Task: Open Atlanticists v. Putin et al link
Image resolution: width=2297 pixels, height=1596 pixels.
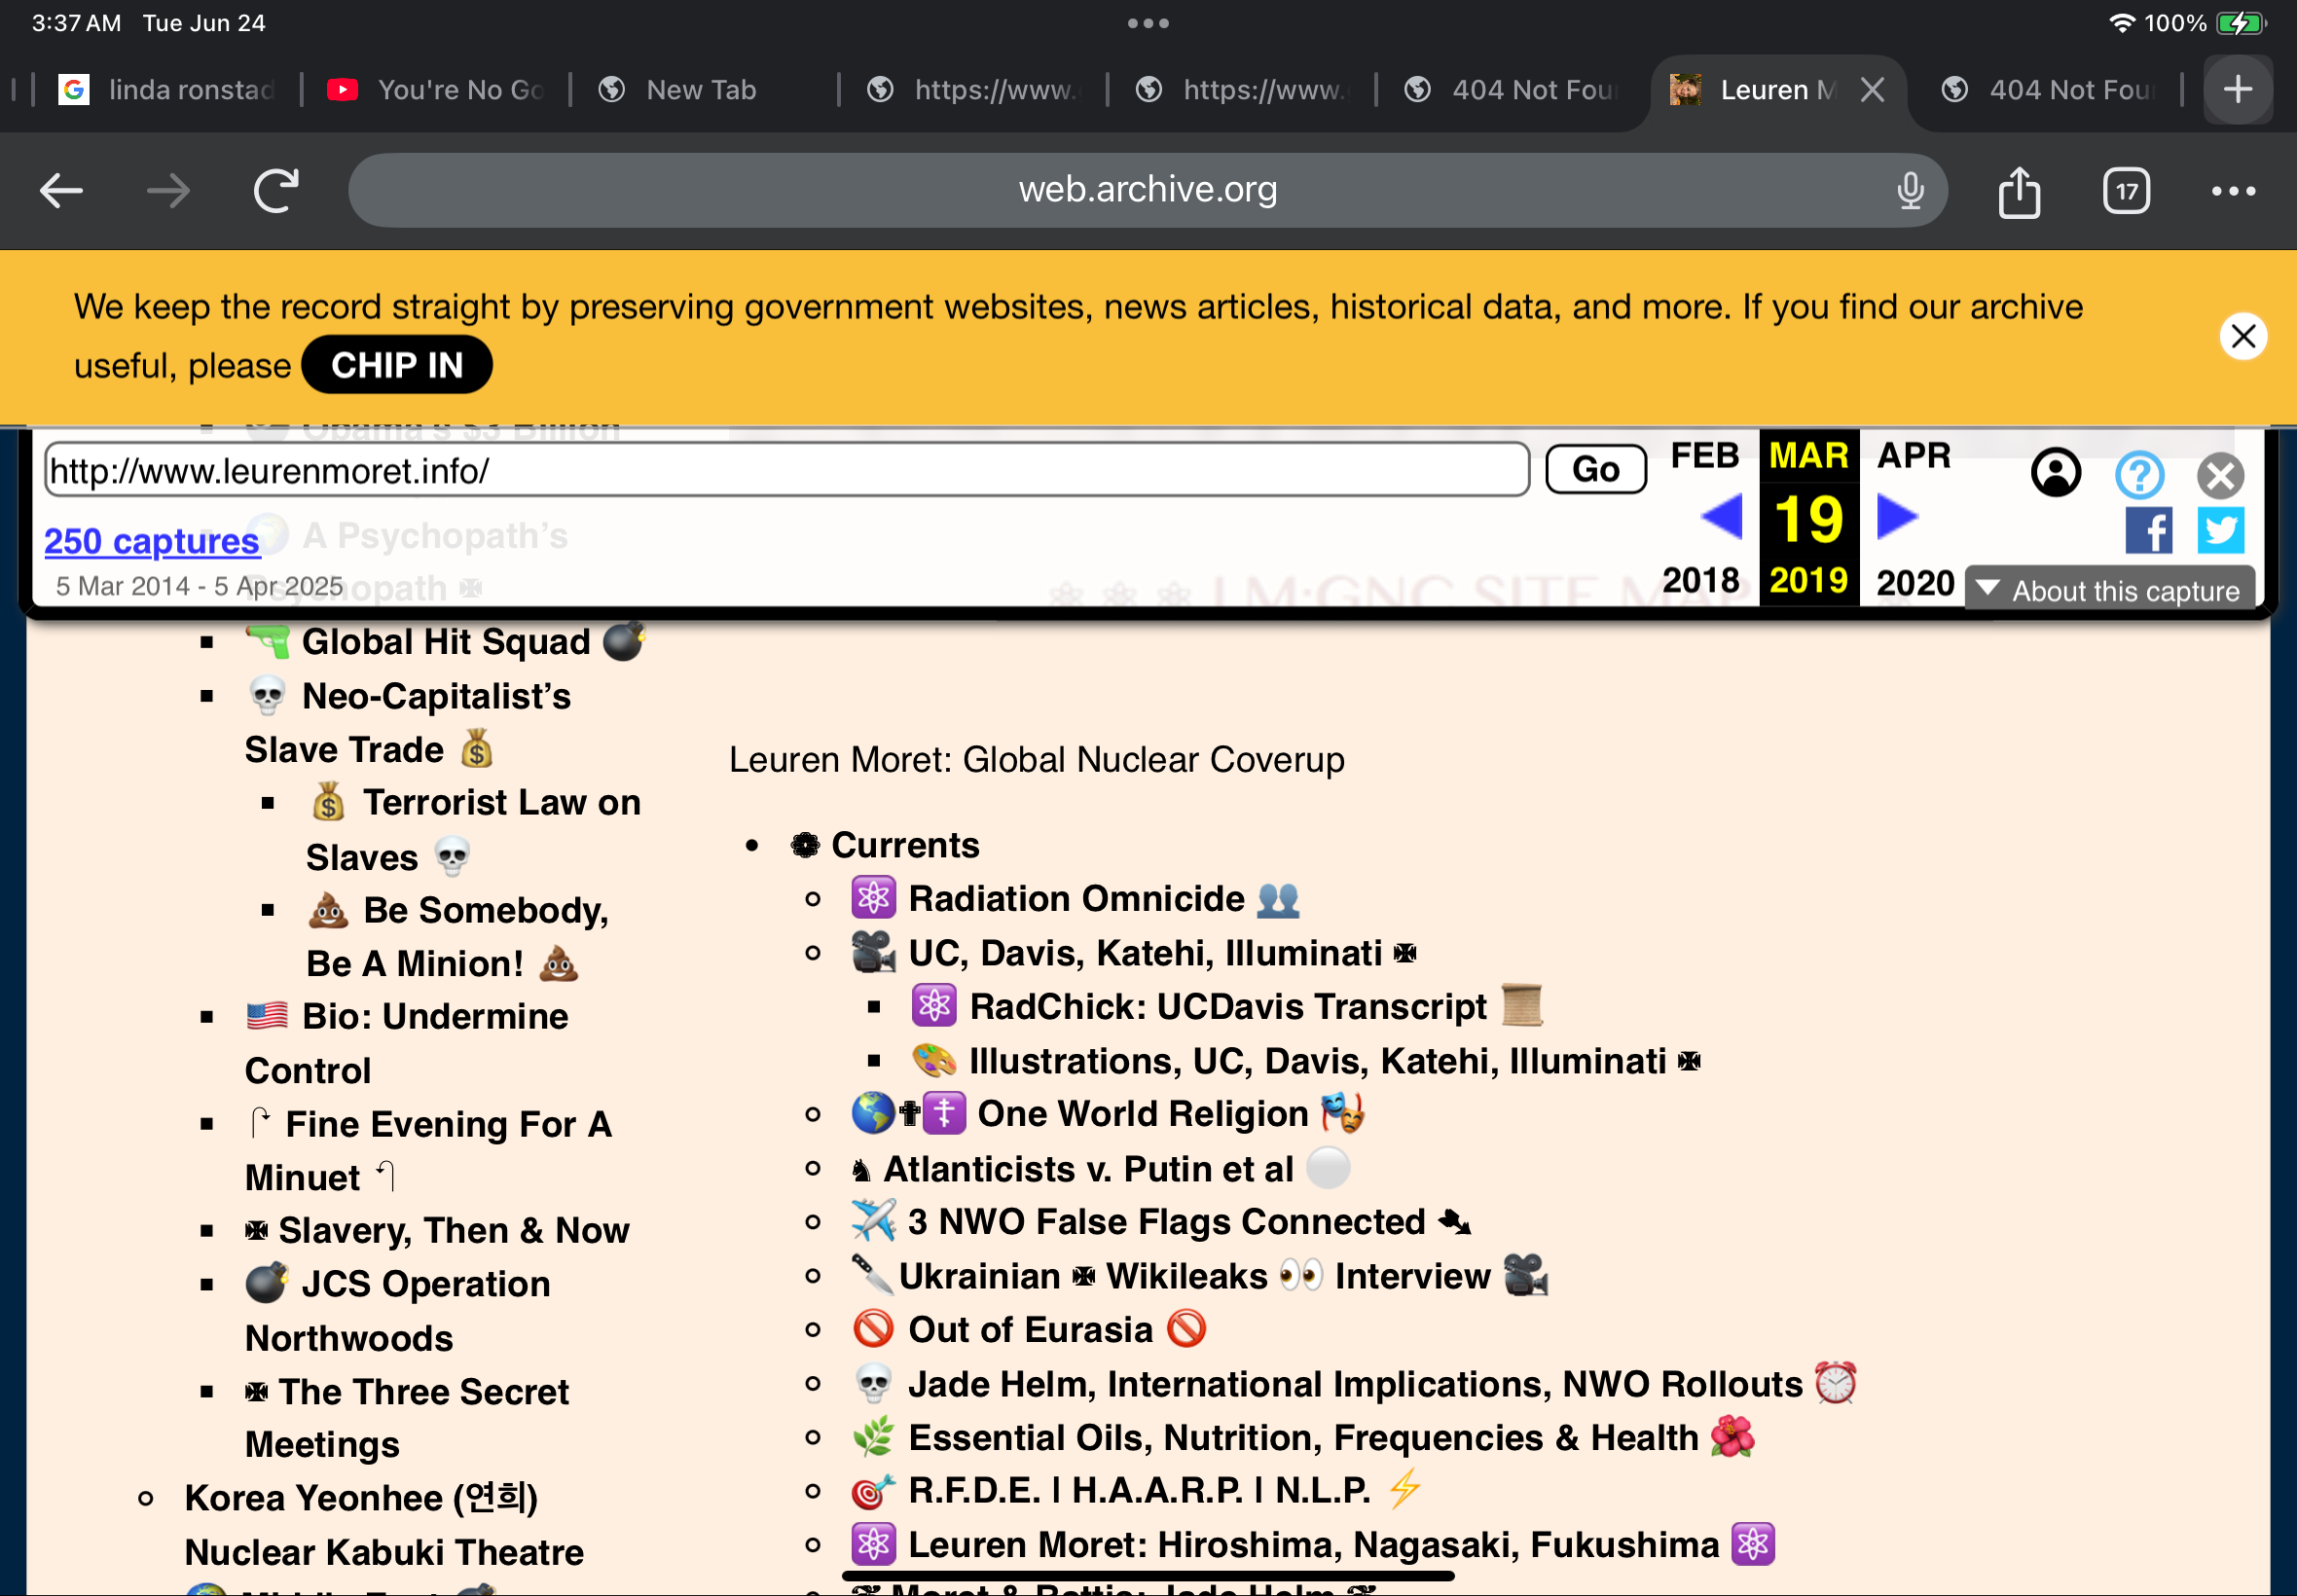Action: coord(1100,1169)
